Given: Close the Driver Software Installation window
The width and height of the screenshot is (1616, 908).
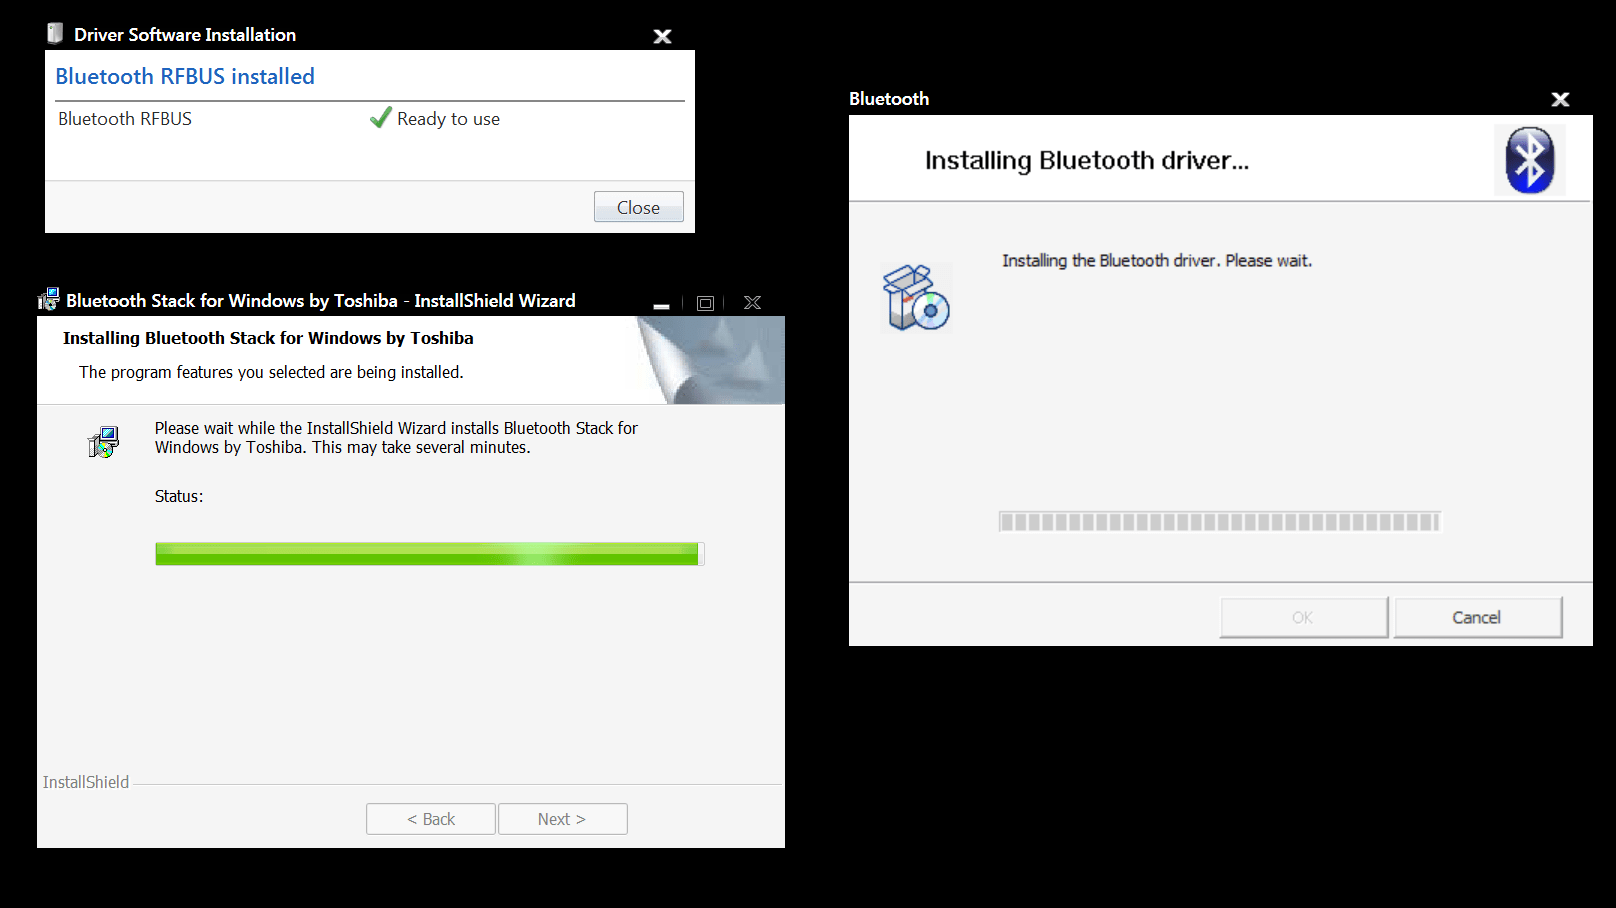Looking at the screenshot, I should tap(662, 36).
